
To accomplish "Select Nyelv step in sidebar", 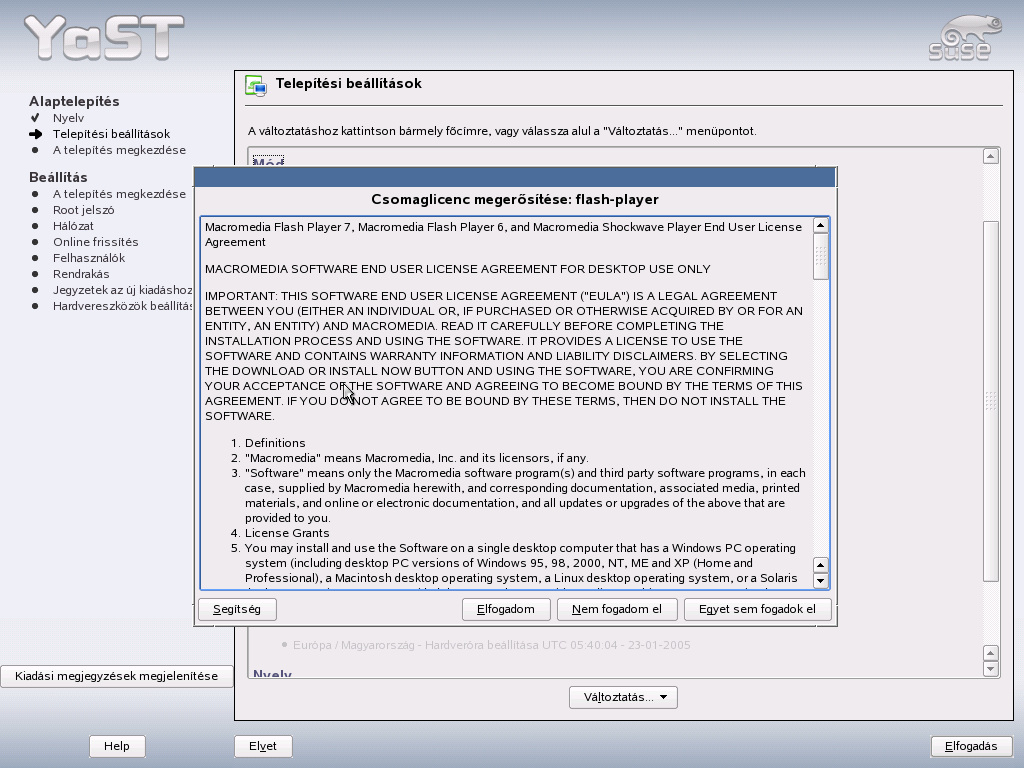I will (x=69, y=118).
